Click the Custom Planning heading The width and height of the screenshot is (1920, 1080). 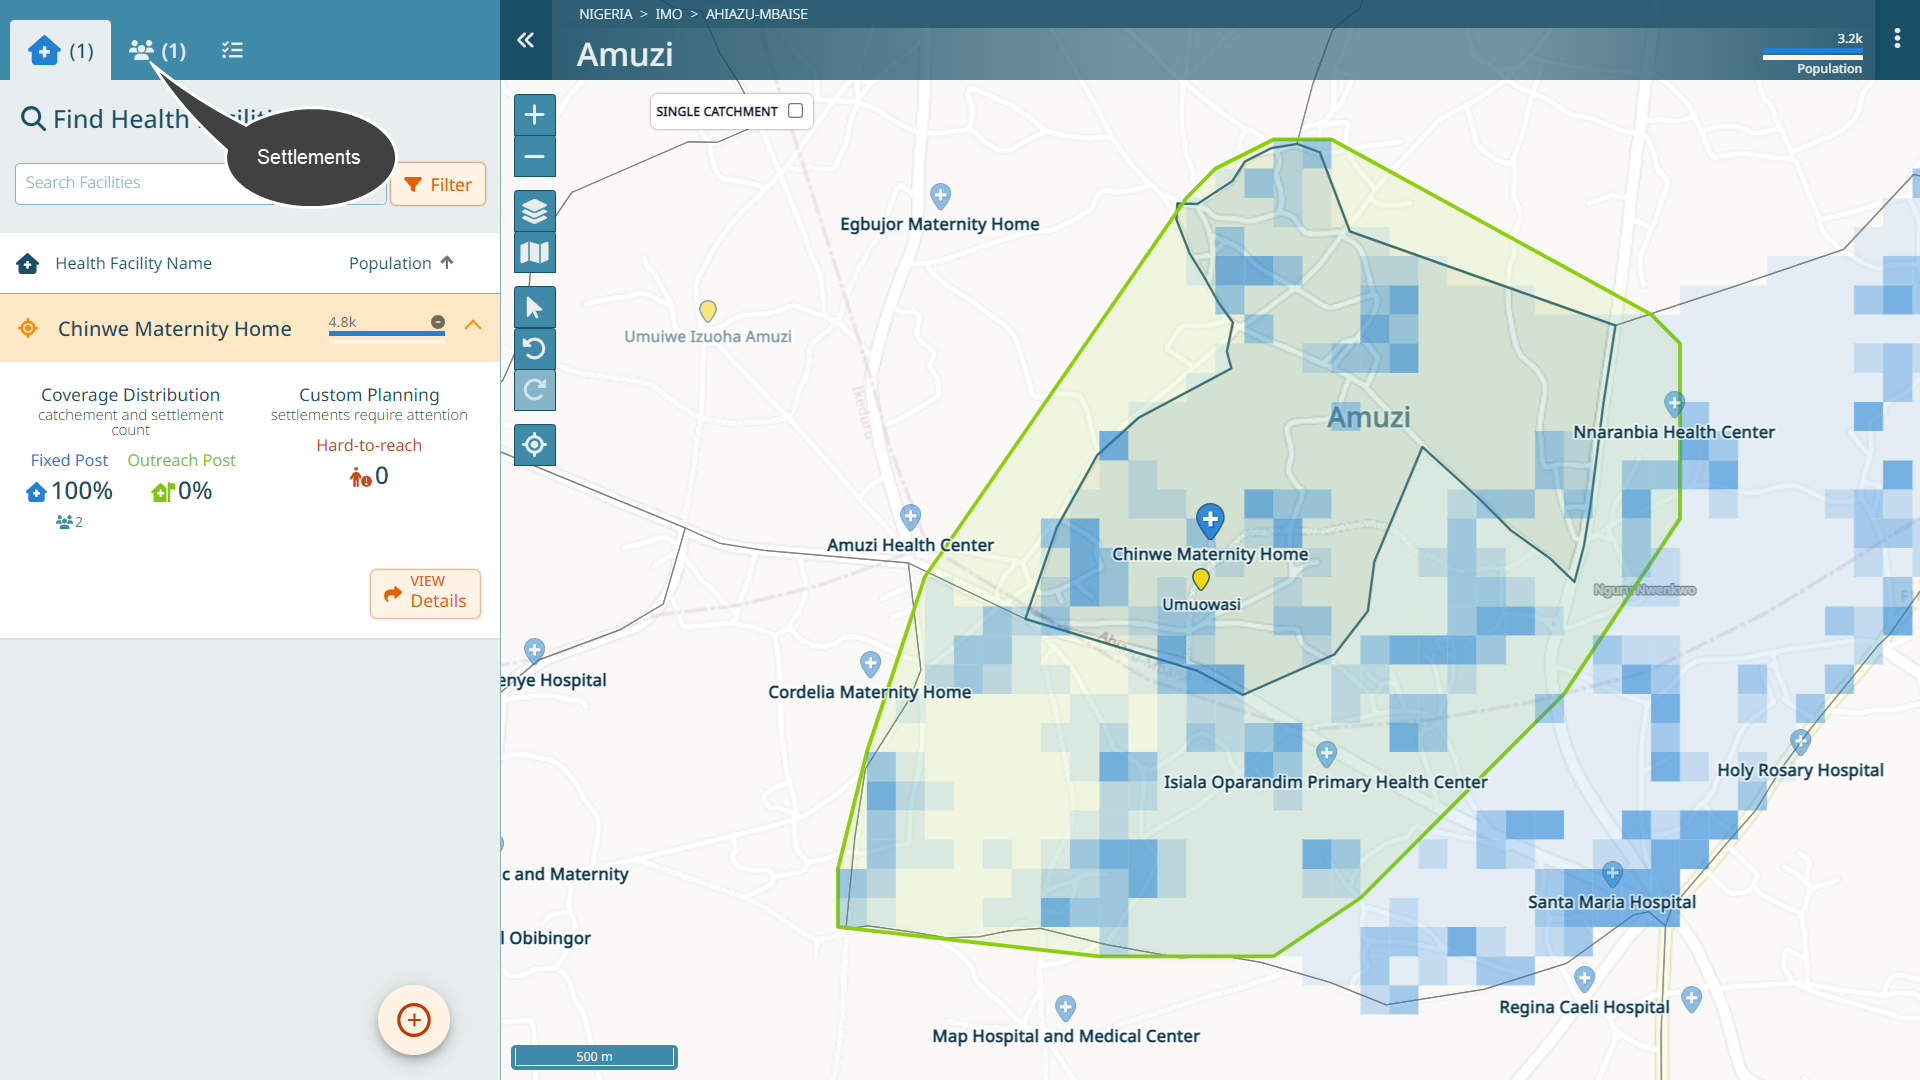369,395
